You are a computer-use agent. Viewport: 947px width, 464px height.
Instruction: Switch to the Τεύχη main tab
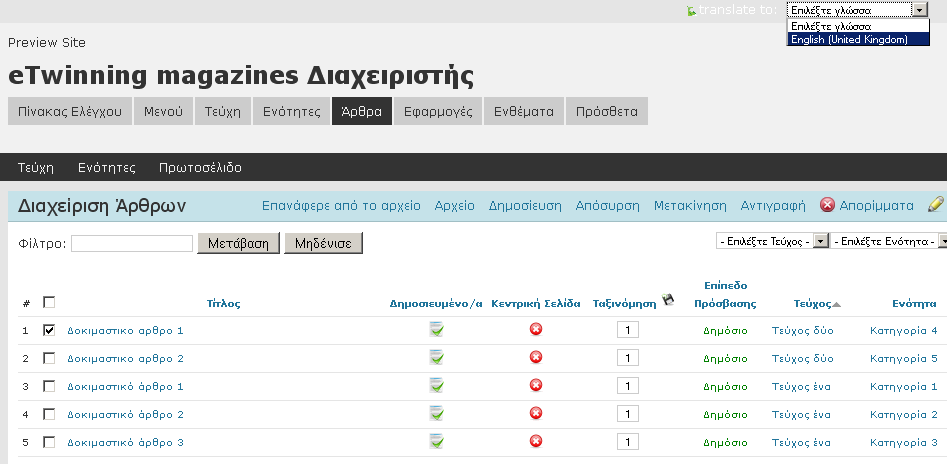(223, 111)
